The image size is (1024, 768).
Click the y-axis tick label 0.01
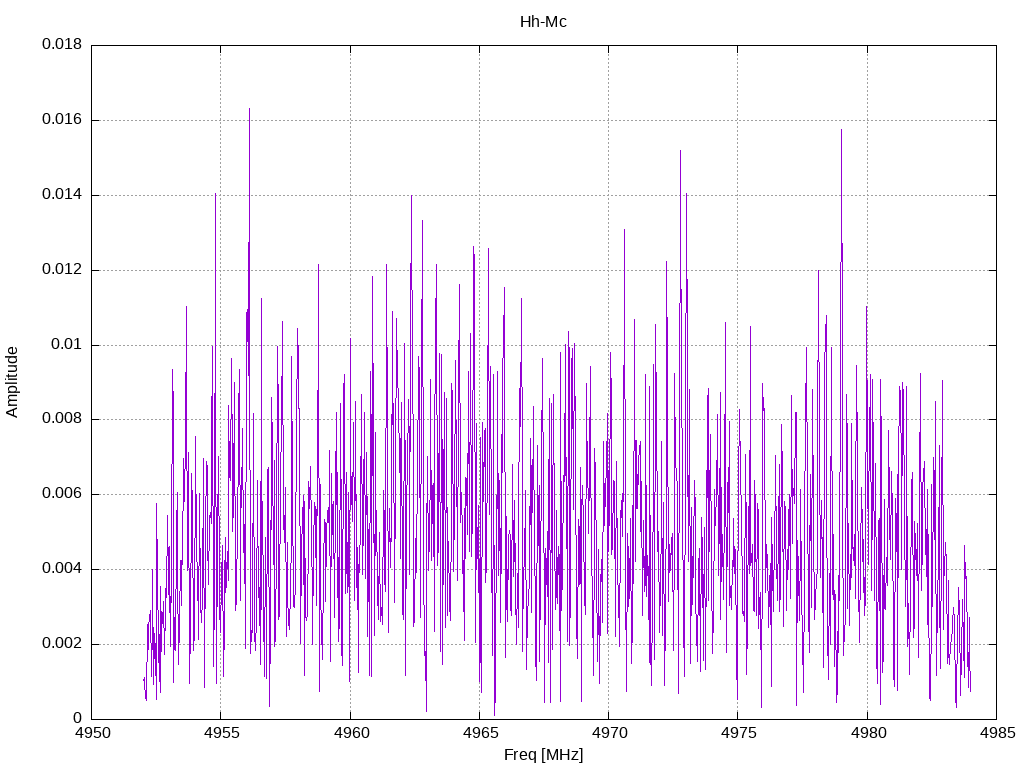pyautogui.click(x=67, y=345)
